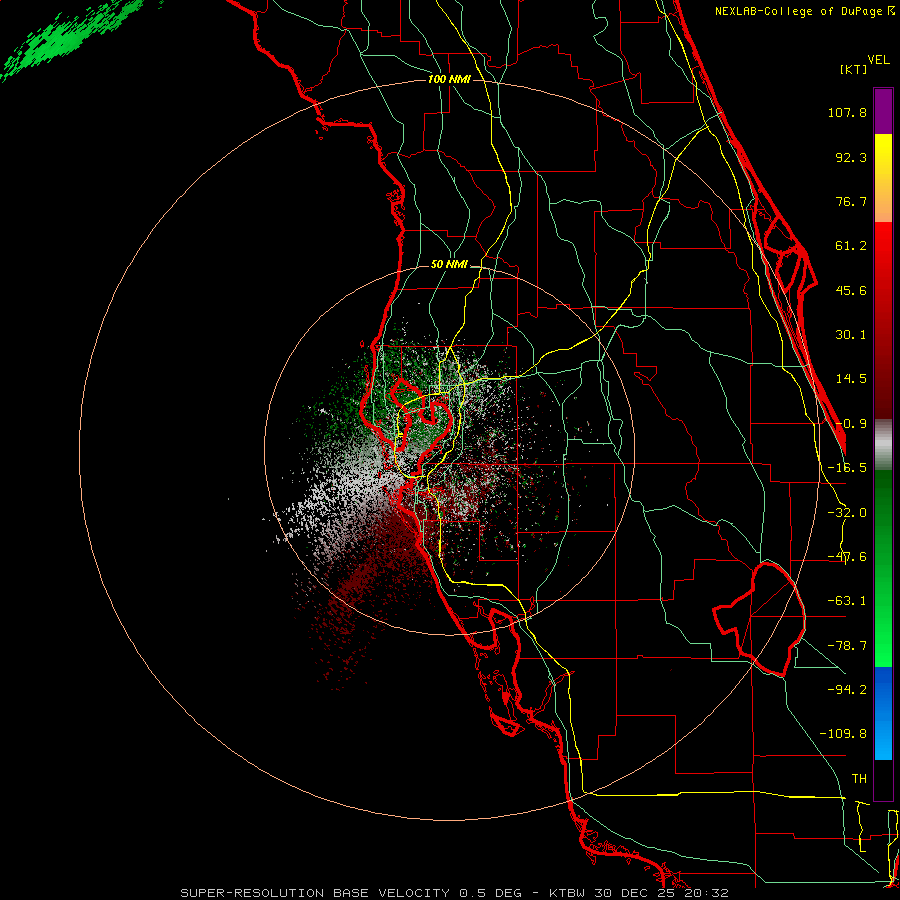
Task: Click the -47.6 velocity scale value
Action: (x=847, y=557)
